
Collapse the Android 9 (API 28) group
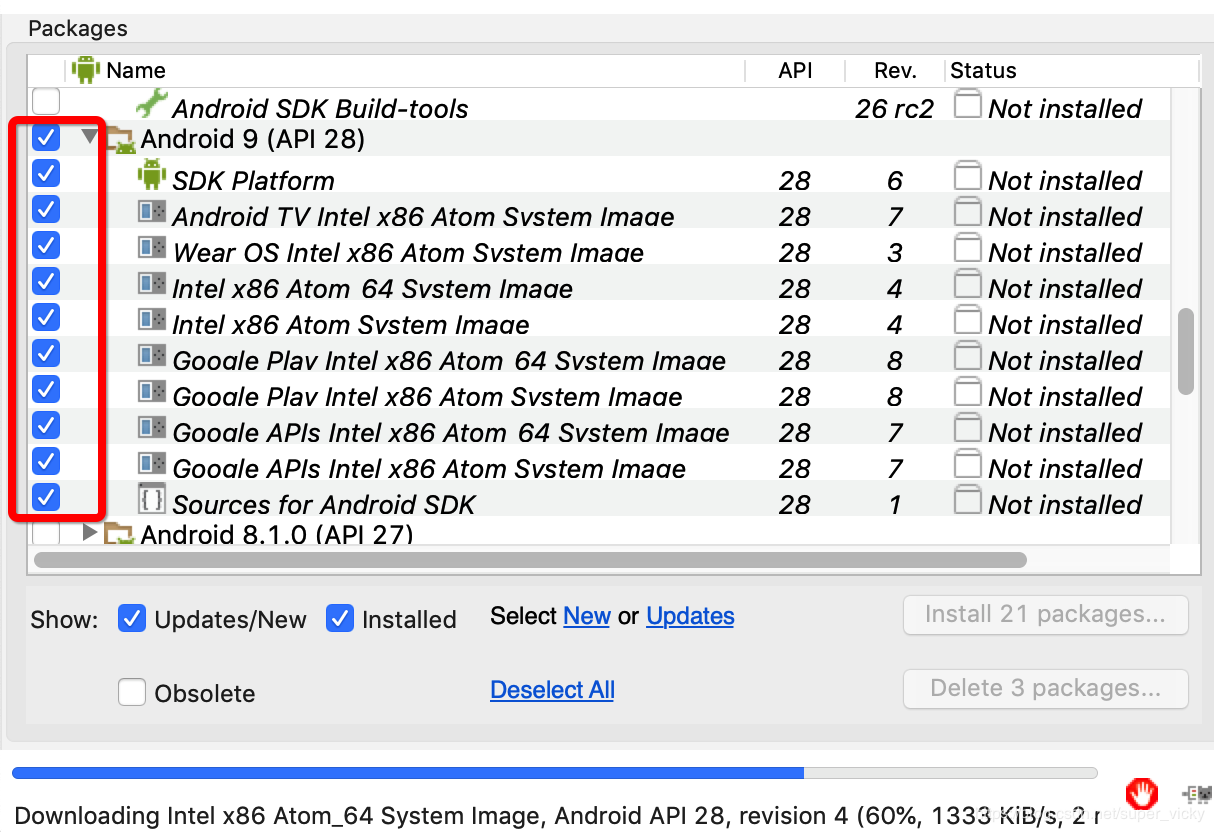(91, 135)
